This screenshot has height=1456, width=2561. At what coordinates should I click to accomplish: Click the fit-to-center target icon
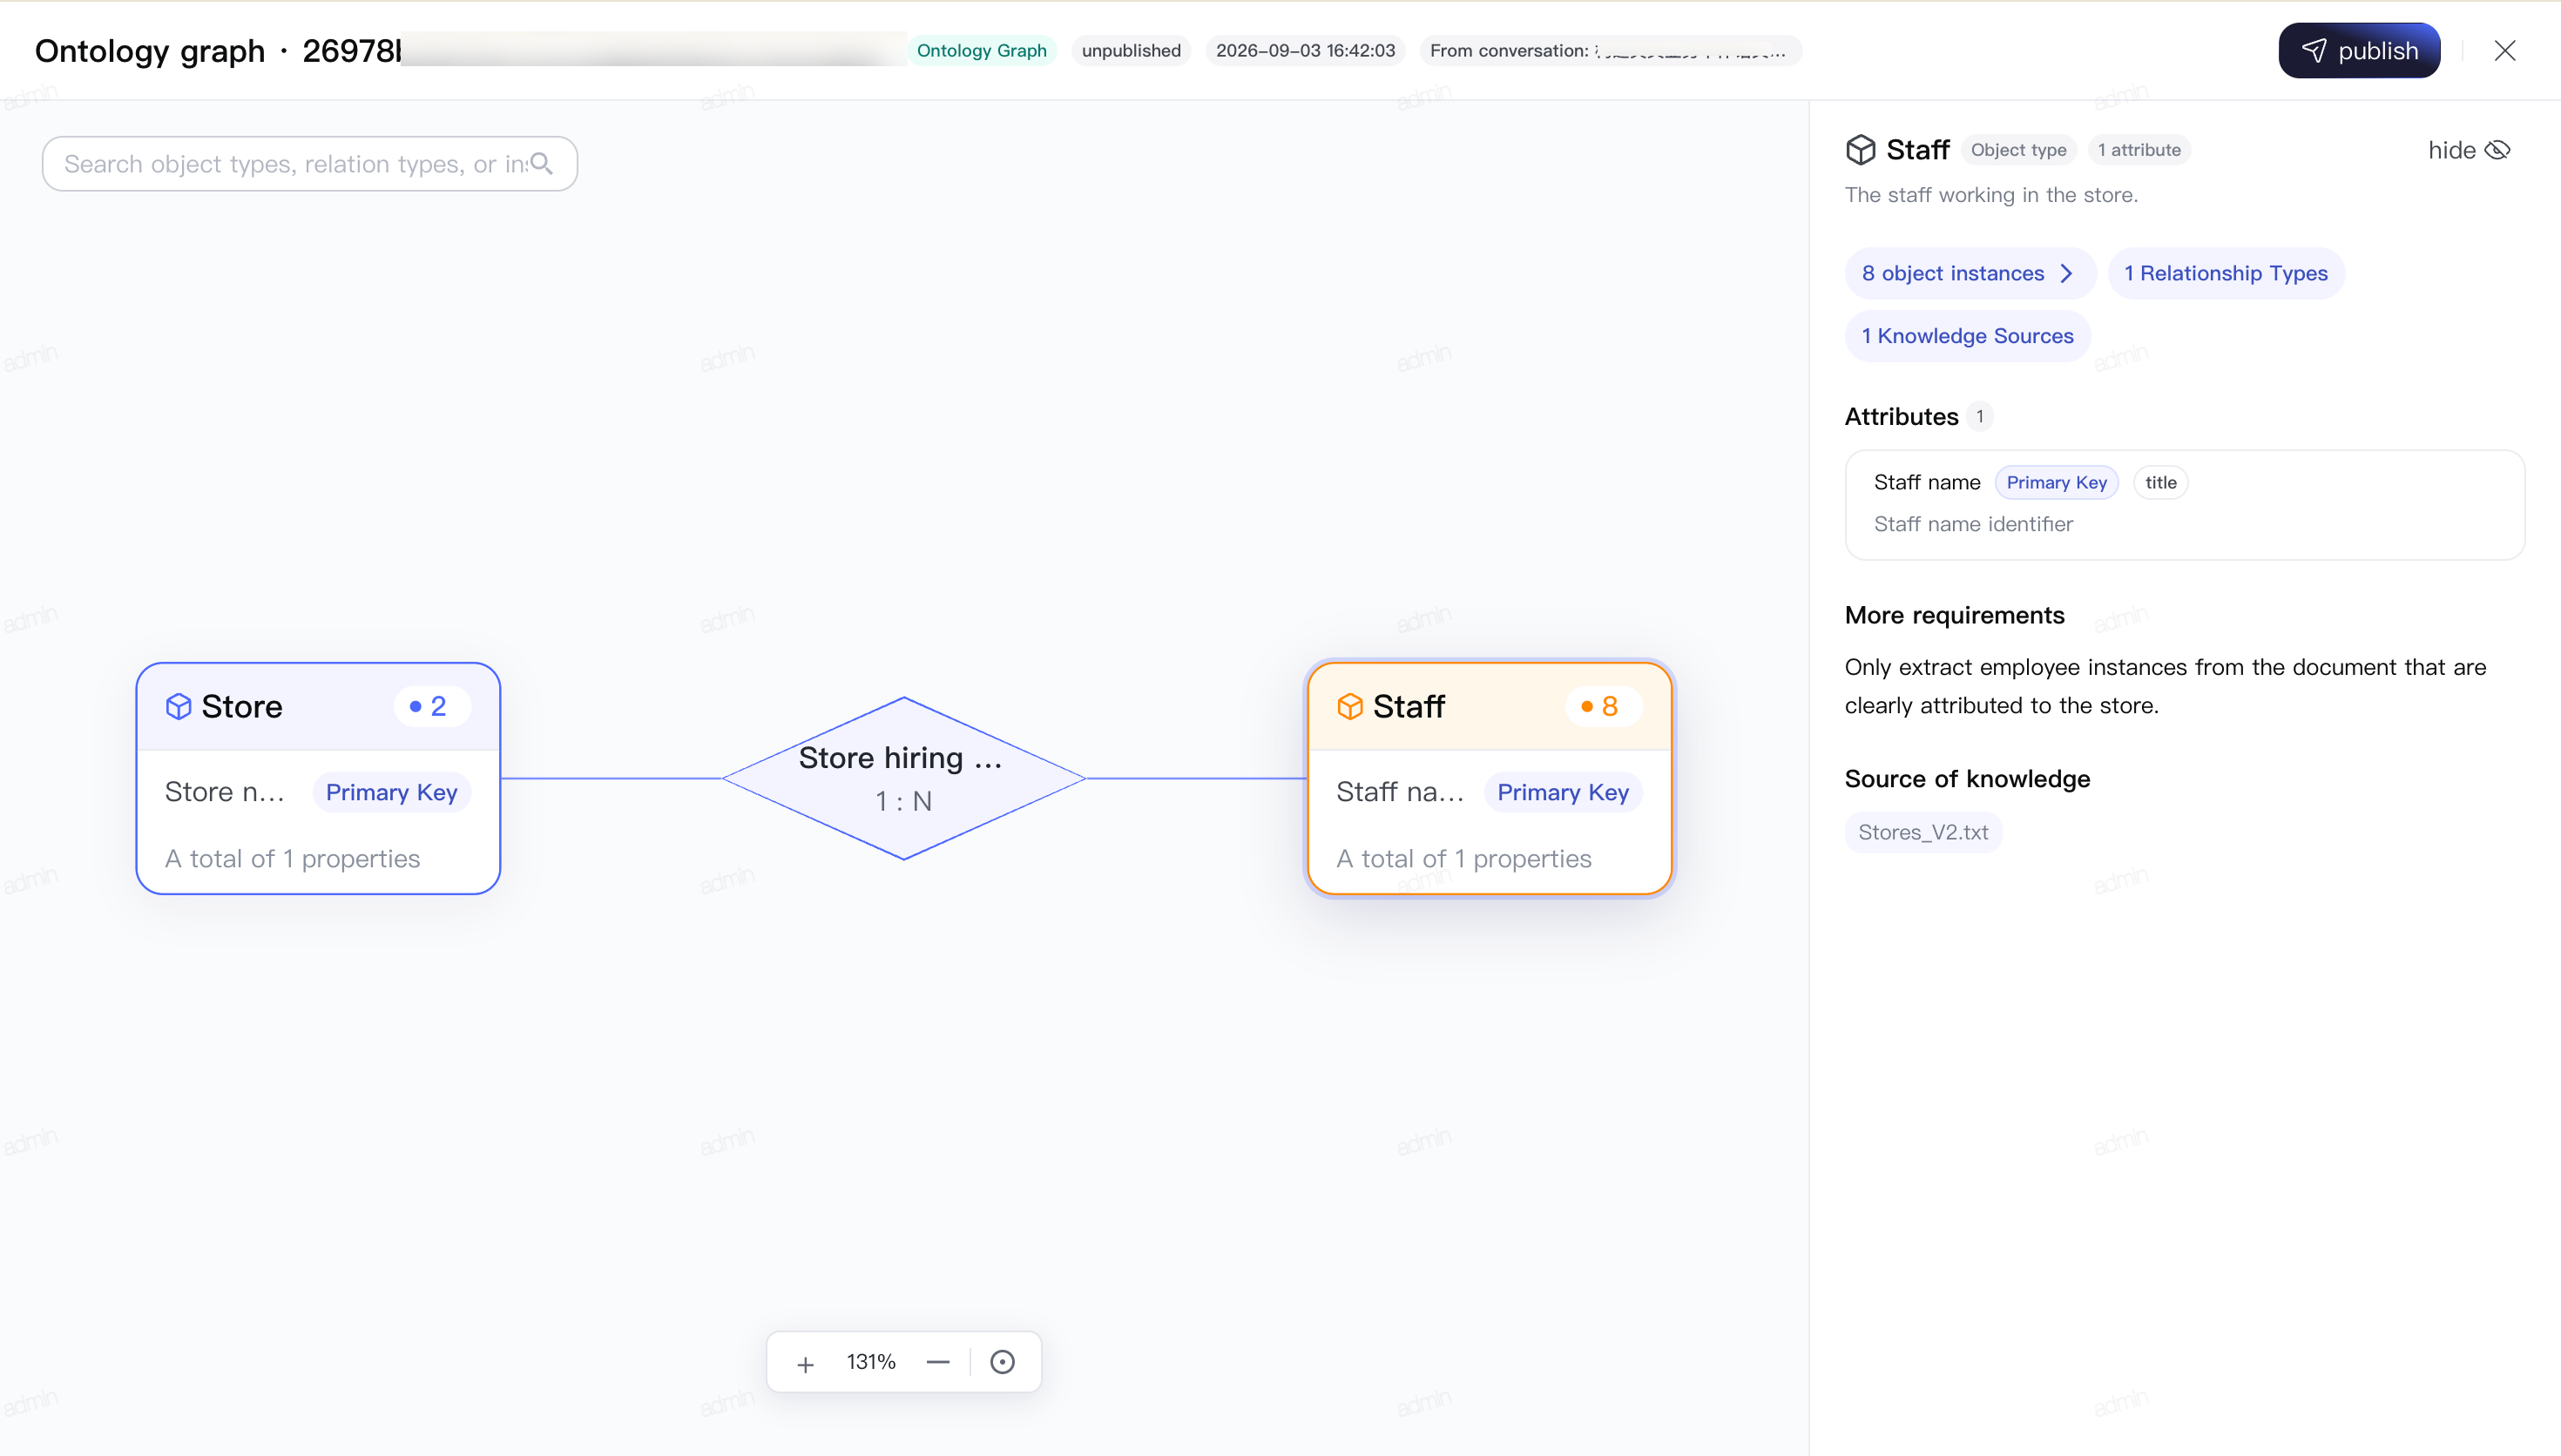coord(1002,1362)
